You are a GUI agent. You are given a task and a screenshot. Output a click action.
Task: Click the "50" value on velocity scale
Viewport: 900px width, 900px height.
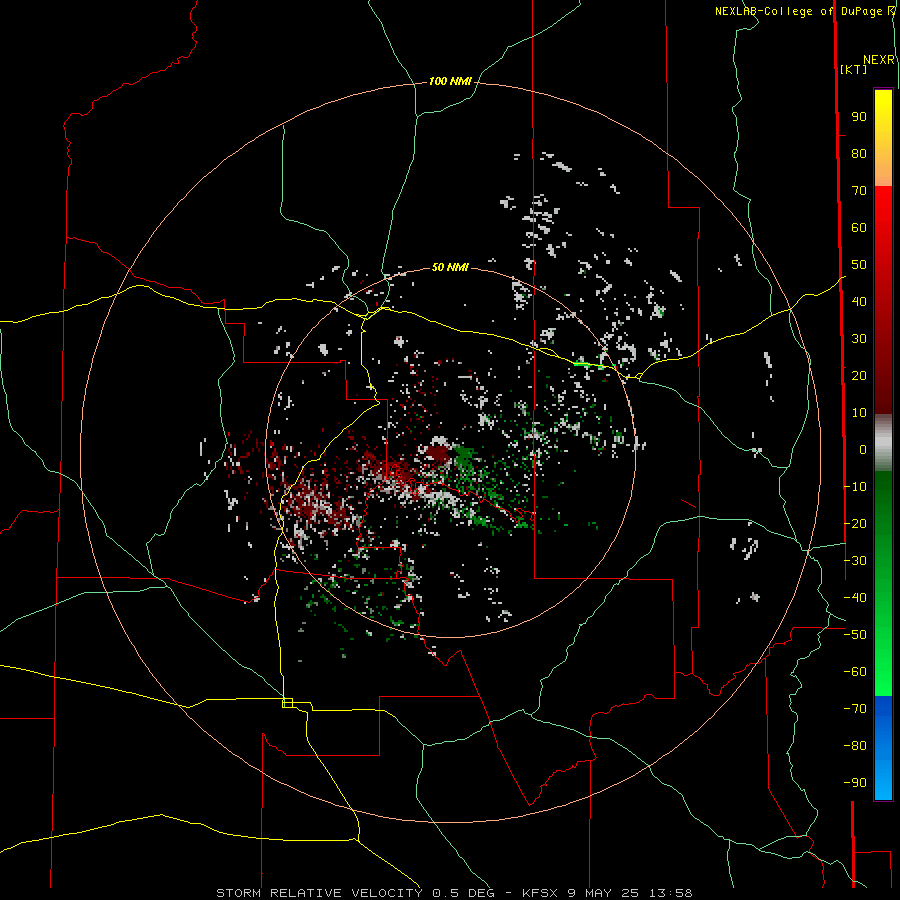tap(859, 265)
